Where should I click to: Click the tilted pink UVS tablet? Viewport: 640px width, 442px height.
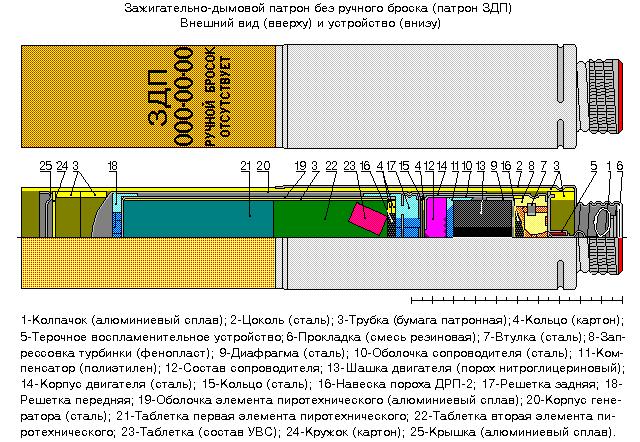[x=368, y=218]
